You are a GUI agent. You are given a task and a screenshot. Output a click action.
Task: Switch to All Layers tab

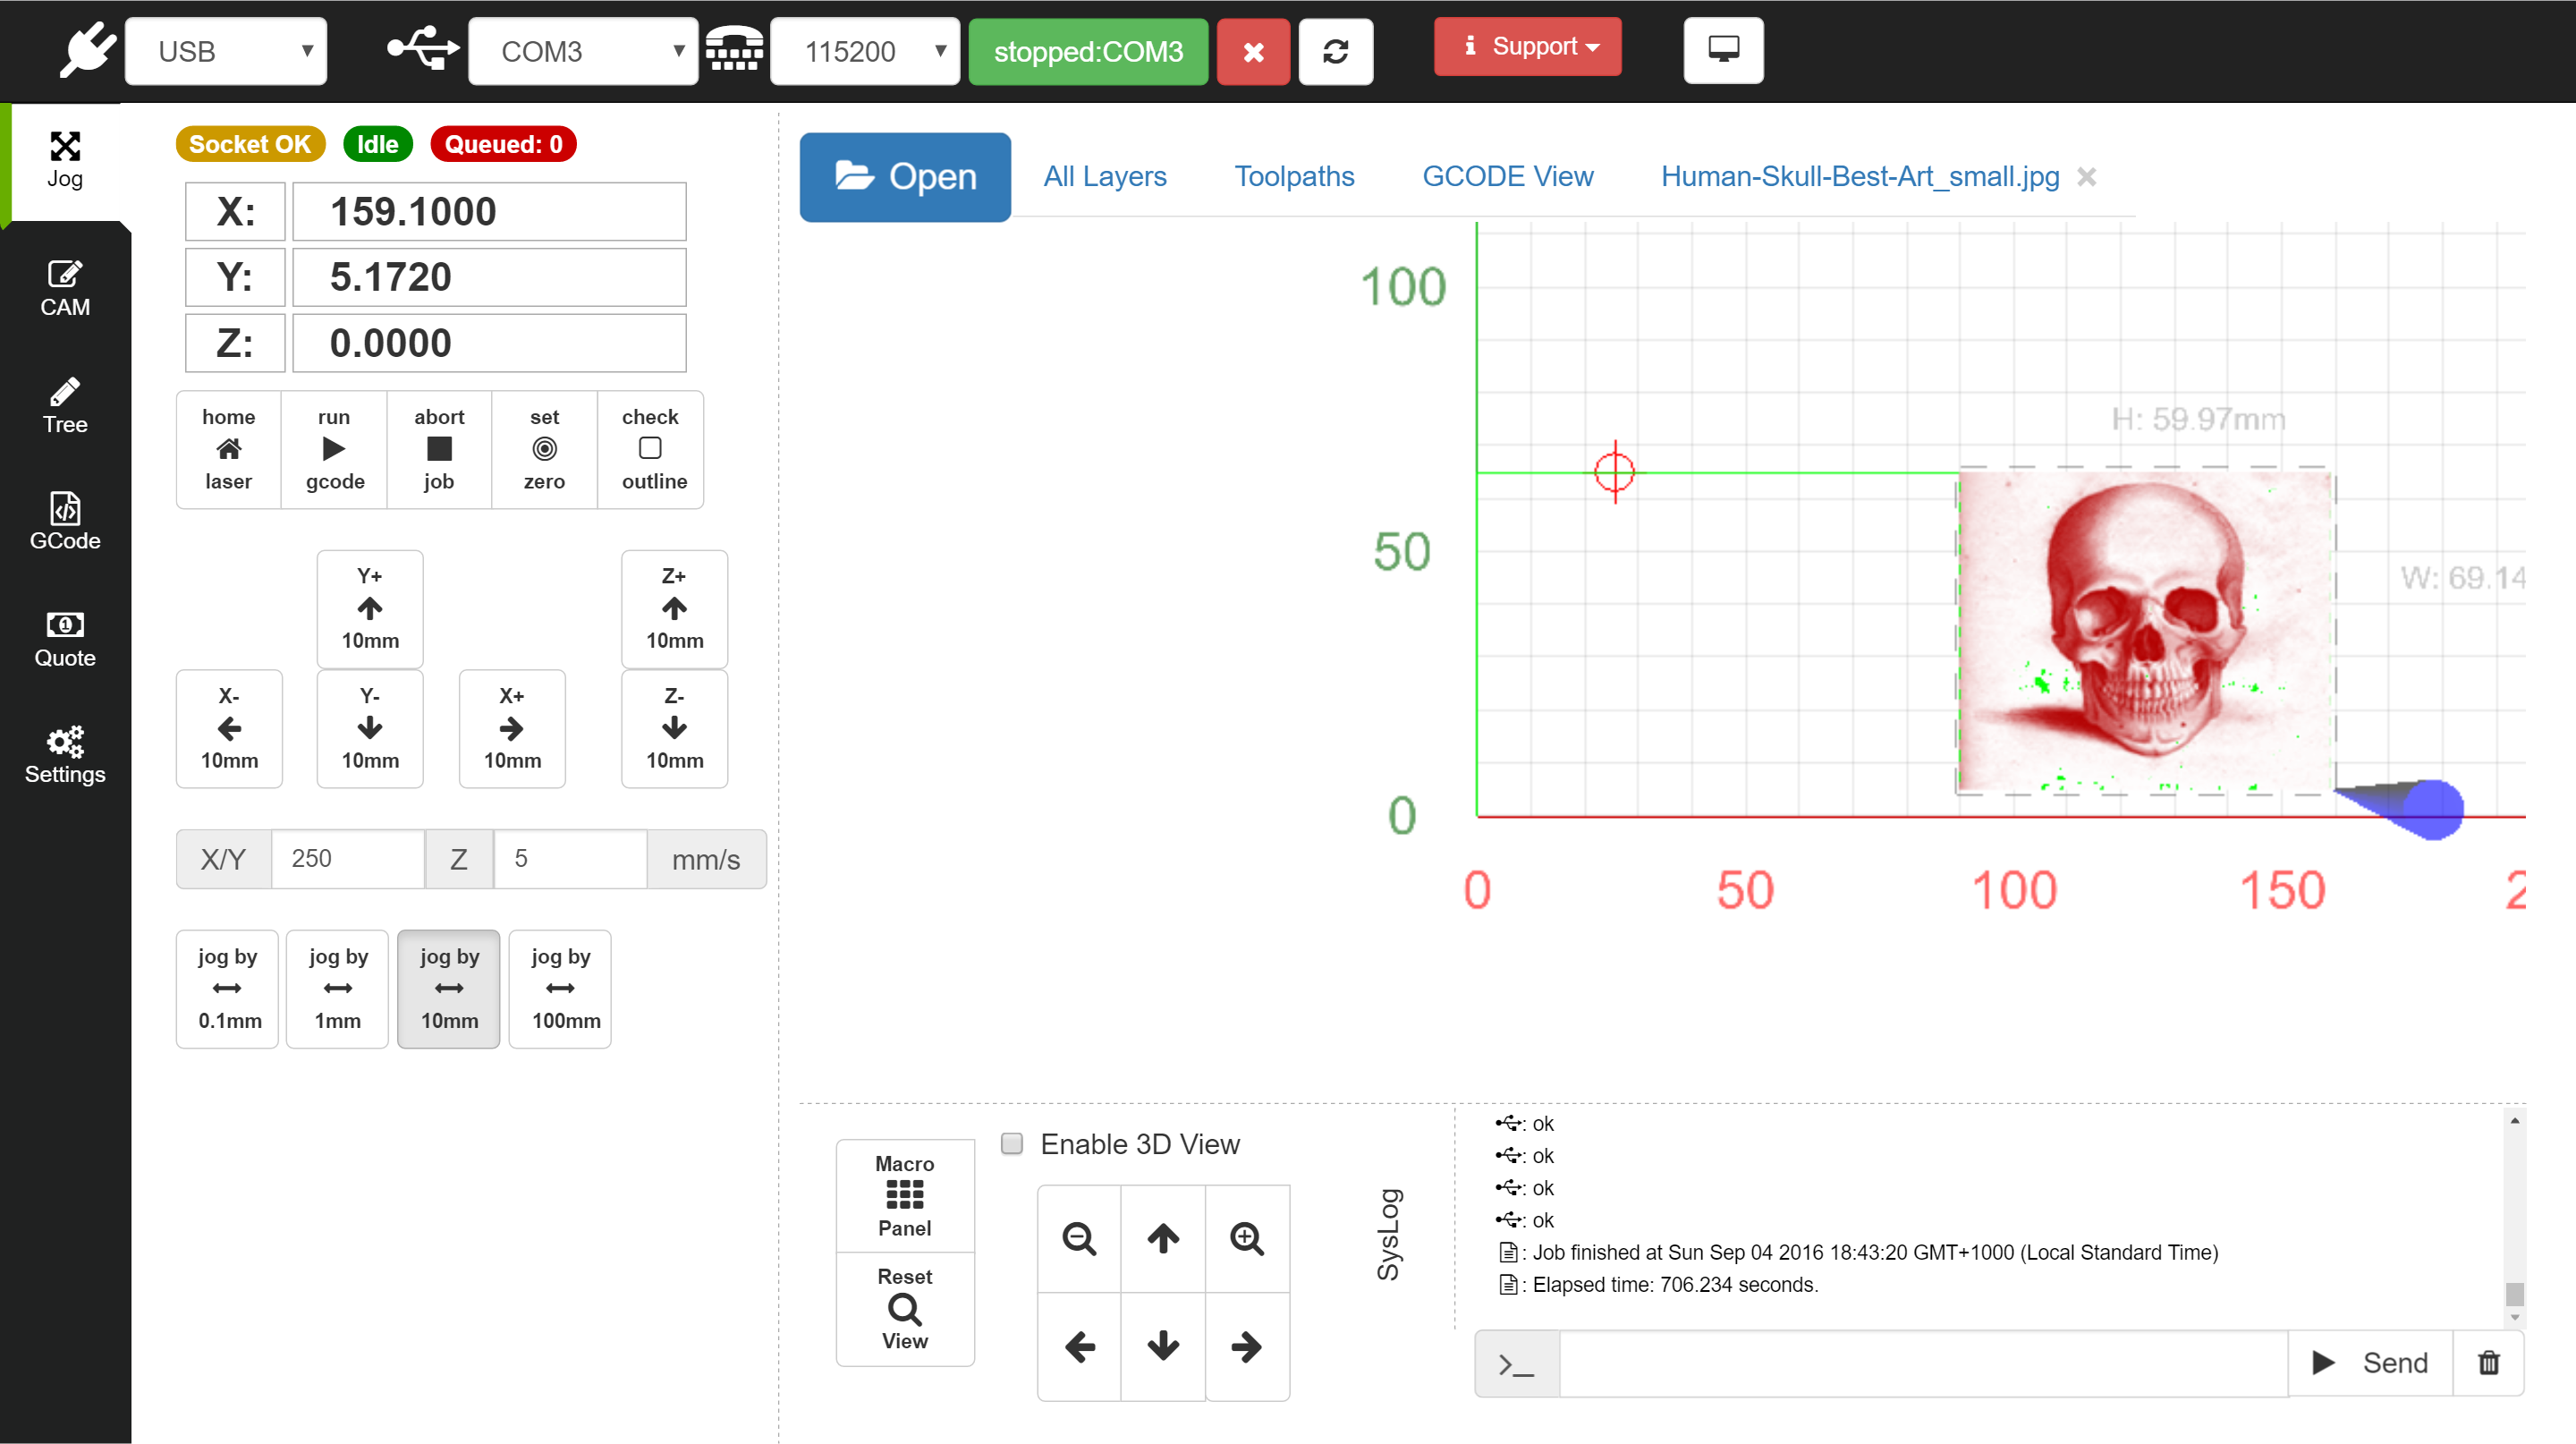1105,177
